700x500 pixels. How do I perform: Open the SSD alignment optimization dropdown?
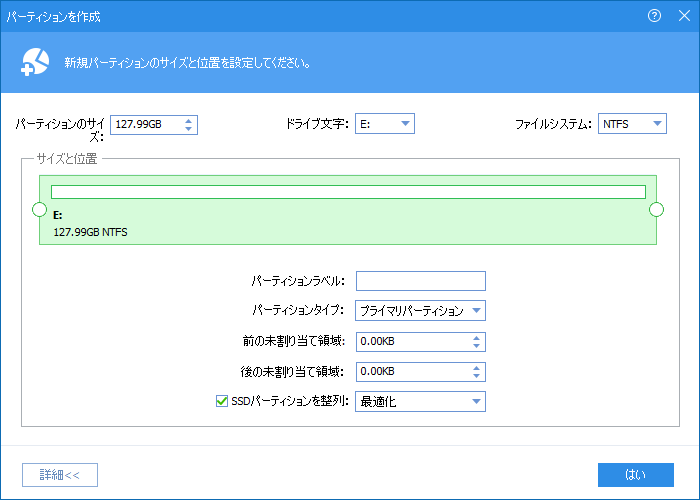tap(420, 401)
